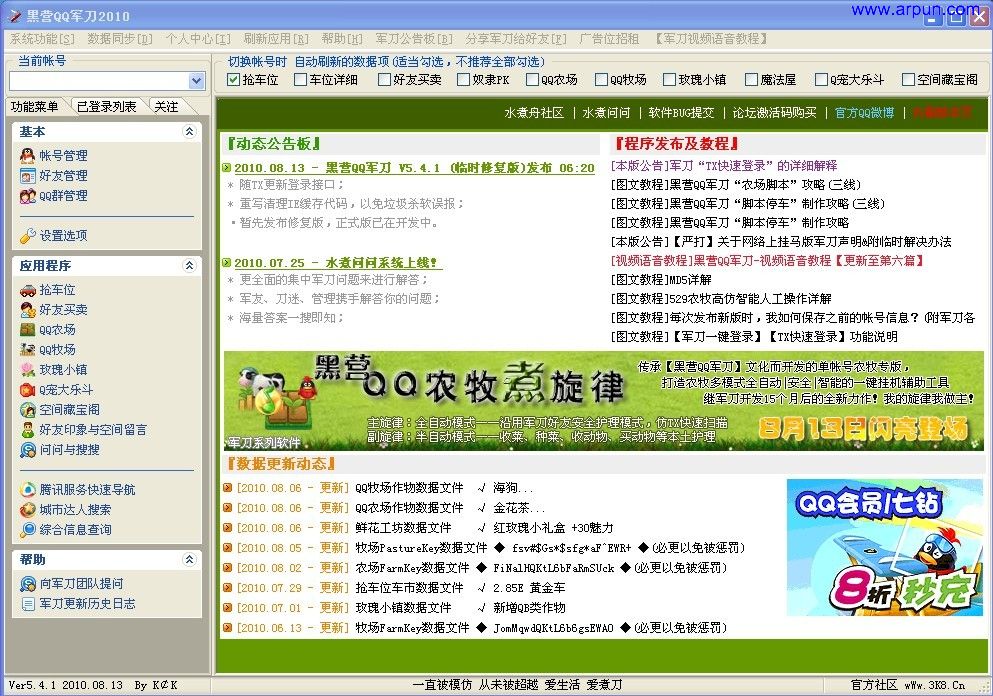This screenshot has width=993, height=696.
Task: Open the 军刀视频语音教程 menu item
Action: point(712,39)
